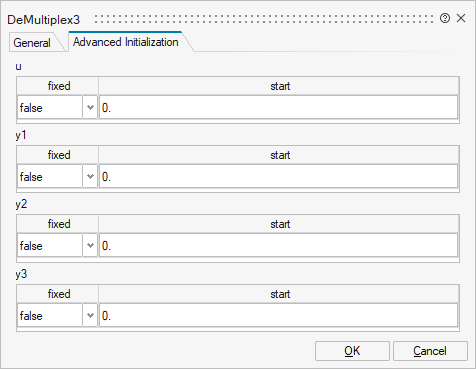The image size is (476, 369).
Task: Select the false value box for y2
Action: point(50,246)
